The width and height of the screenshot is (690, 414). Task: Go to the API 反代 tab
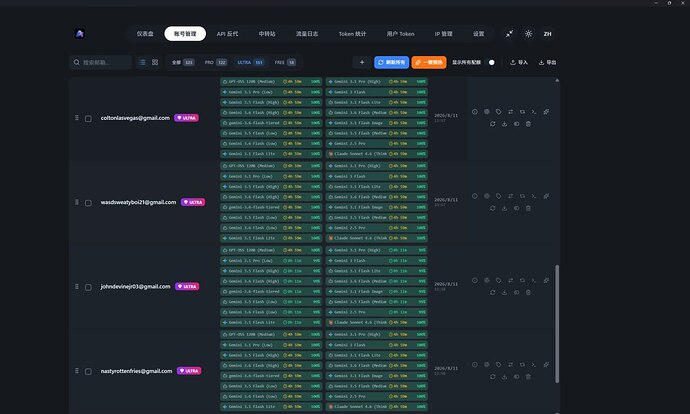tap(227, 34)
